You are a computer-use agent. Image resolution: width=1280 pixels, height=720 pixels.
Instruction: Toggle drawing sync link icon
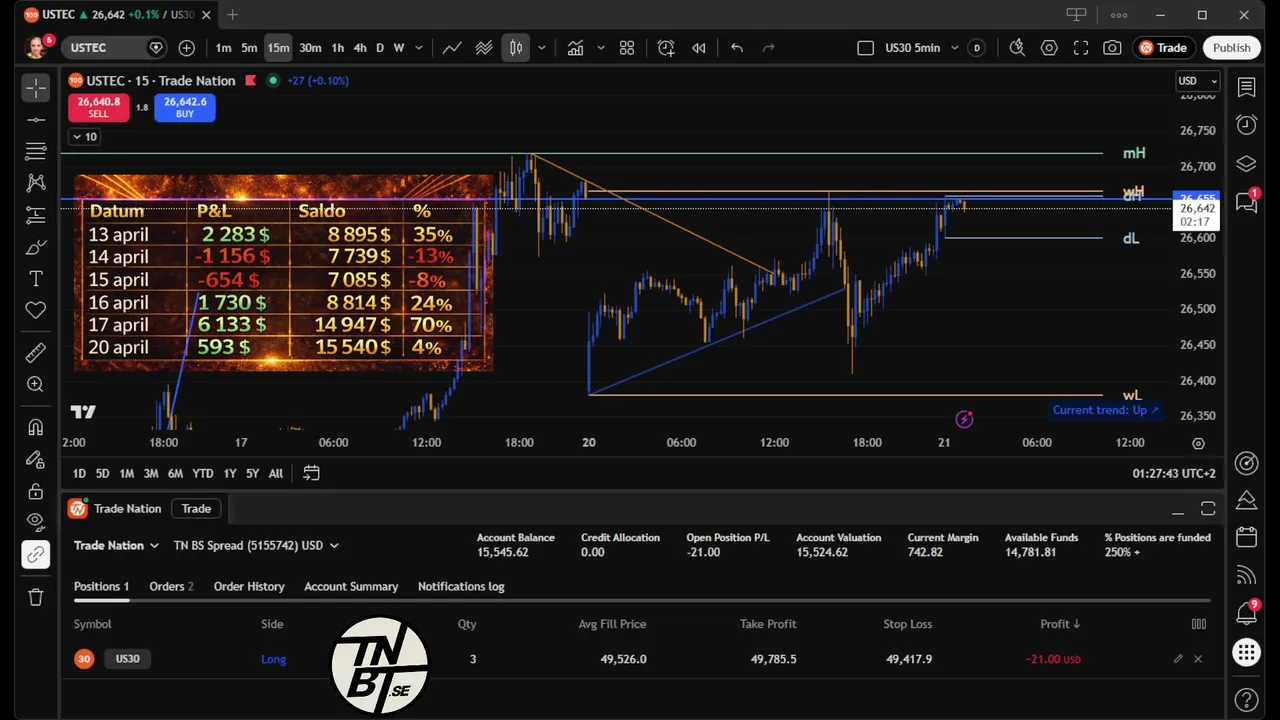[x=36, y=554]
